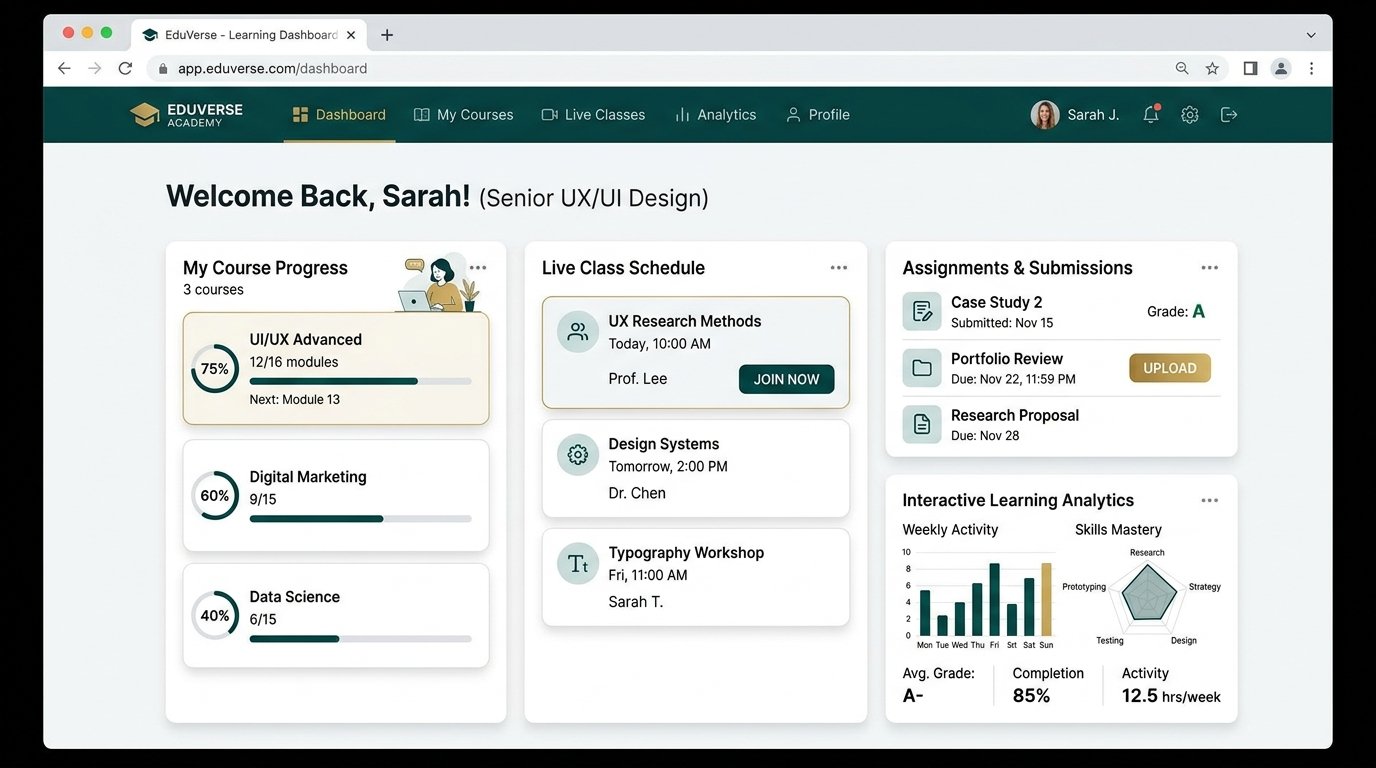The image size is (1376, 768).
Task: Bookmark page with the star icon
Action: point(1212,68)
